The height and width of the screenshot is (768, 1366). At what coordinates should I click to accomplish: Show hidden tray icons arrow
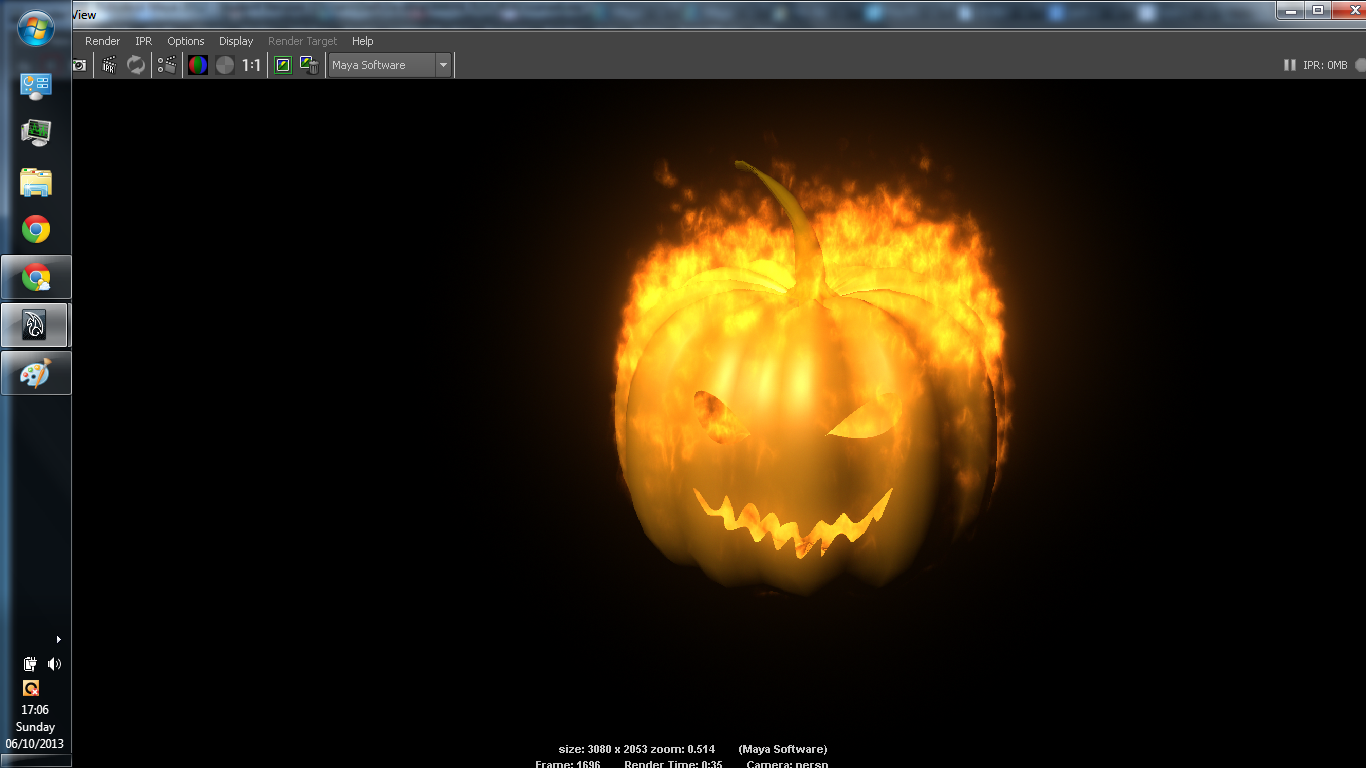pyautogui.click(x=58, y=639)
